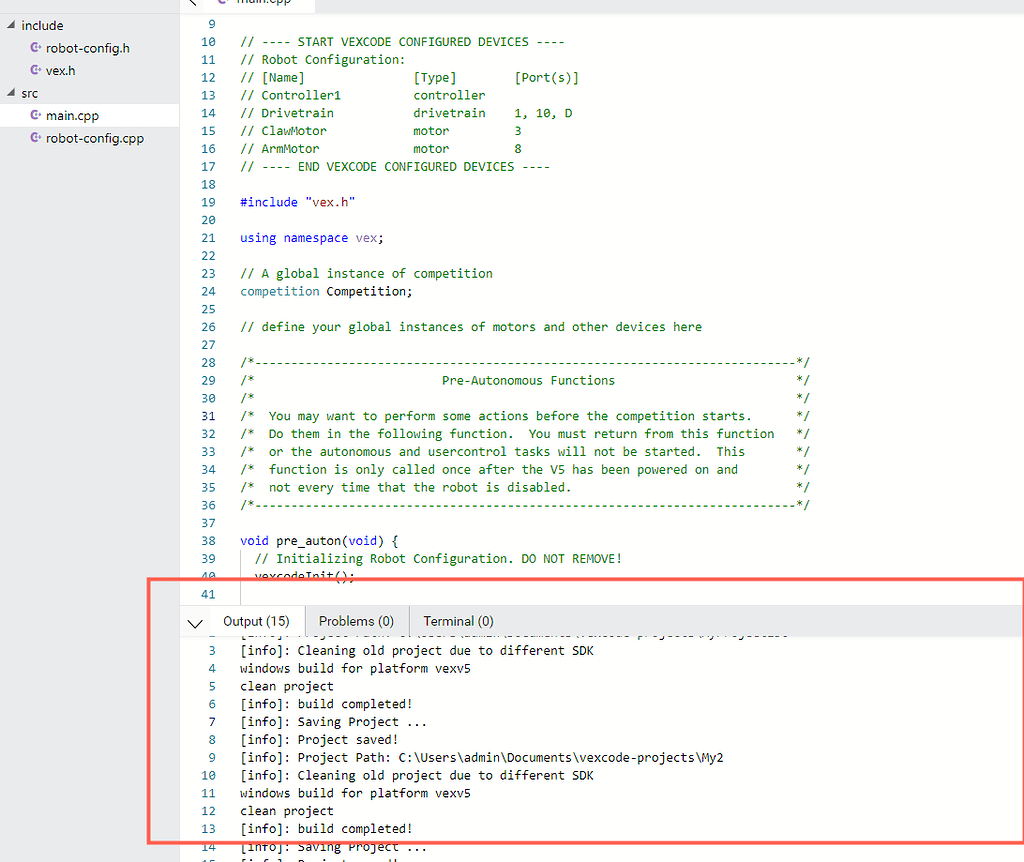The width and height of the screenshot is (1024, 862).
Task: Click the C++ icon next to vex.h
Action: point(34,70)
